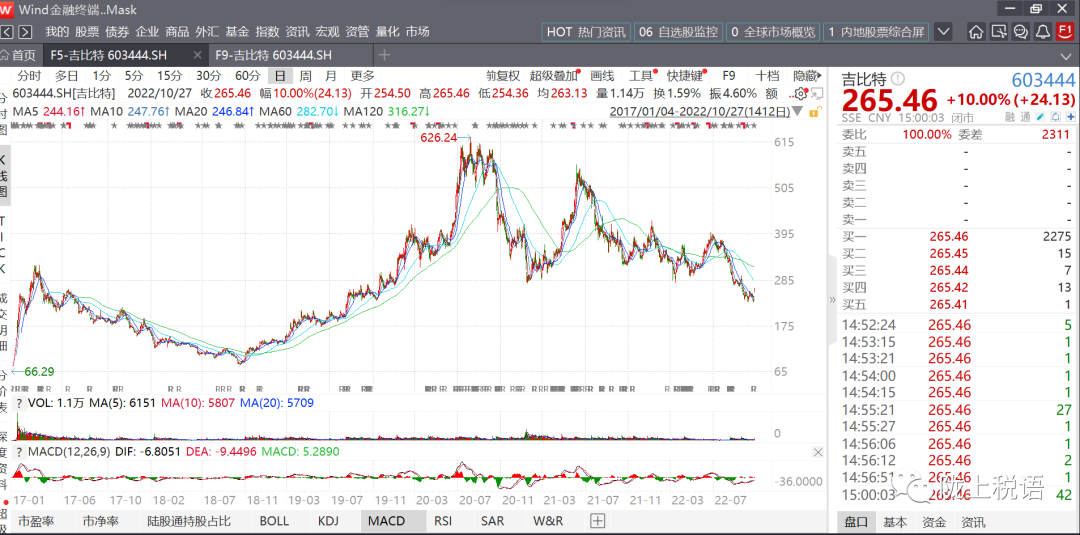Expand the quick-access screens dropdown arrow
This screenshot has width=1080, height=535.
tap(944, 32)
